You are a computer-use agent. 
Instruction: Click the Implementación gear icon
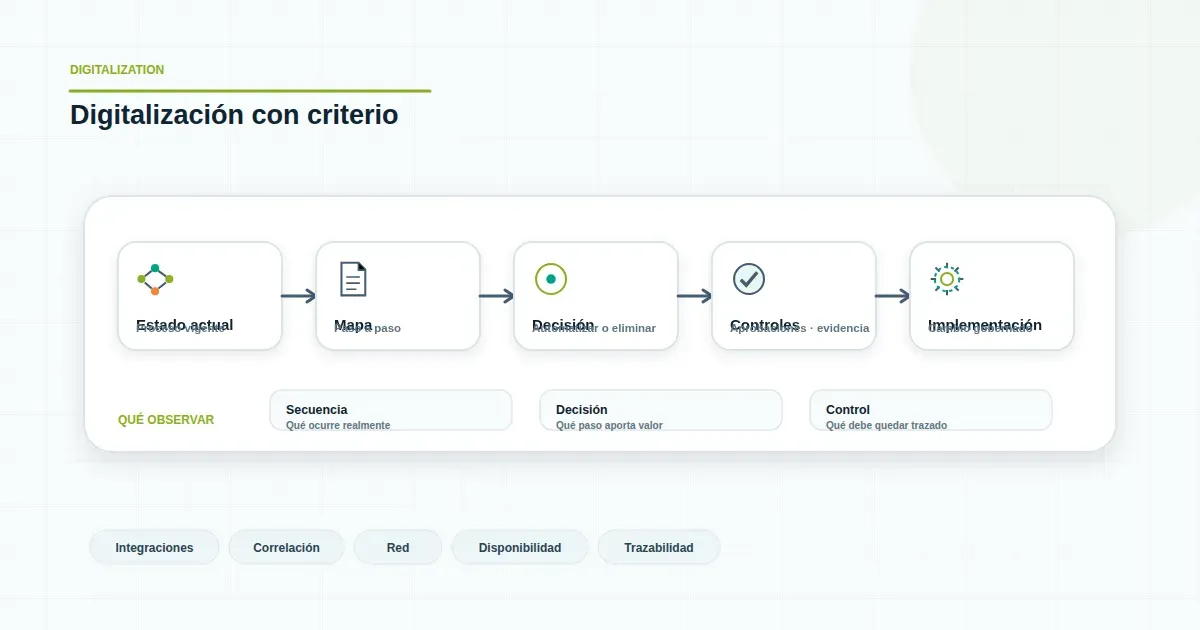click(x=947, y=279)
